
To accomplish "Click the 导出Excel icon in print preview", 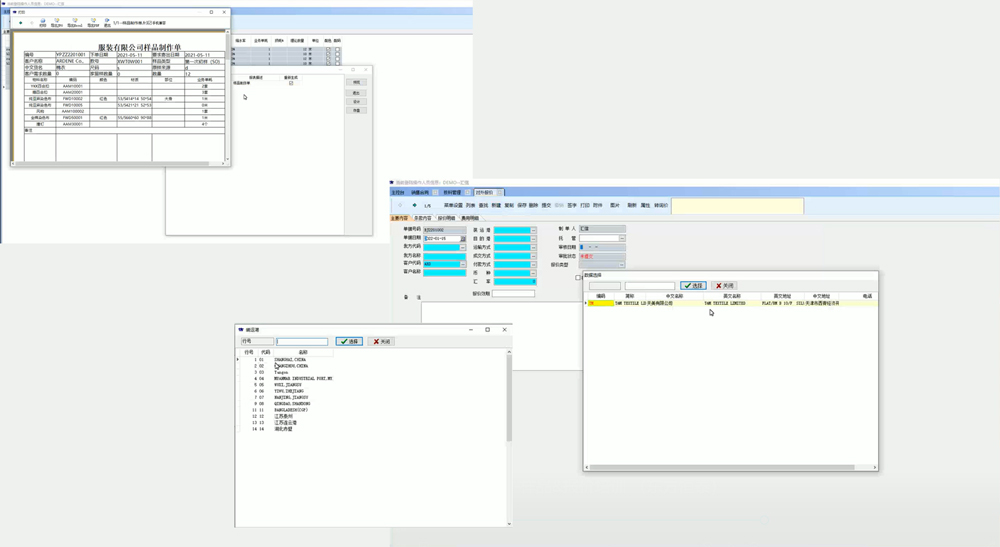I will 75,22.
